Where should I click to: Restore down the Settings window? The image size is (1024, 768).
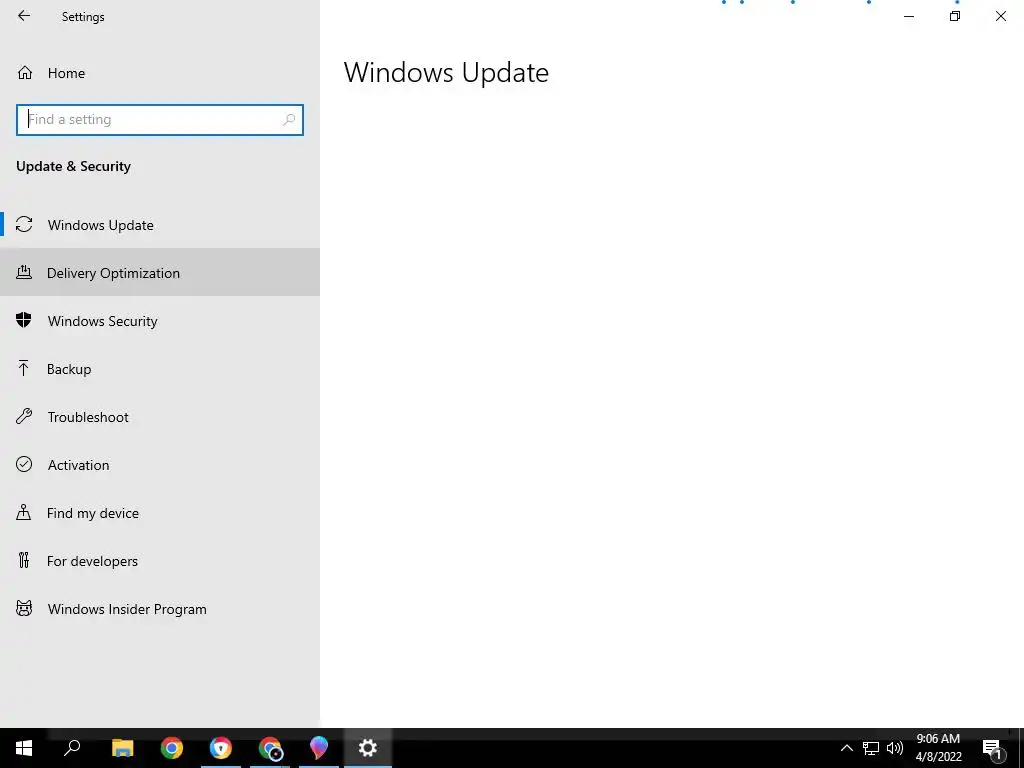(x=955, y=16)
